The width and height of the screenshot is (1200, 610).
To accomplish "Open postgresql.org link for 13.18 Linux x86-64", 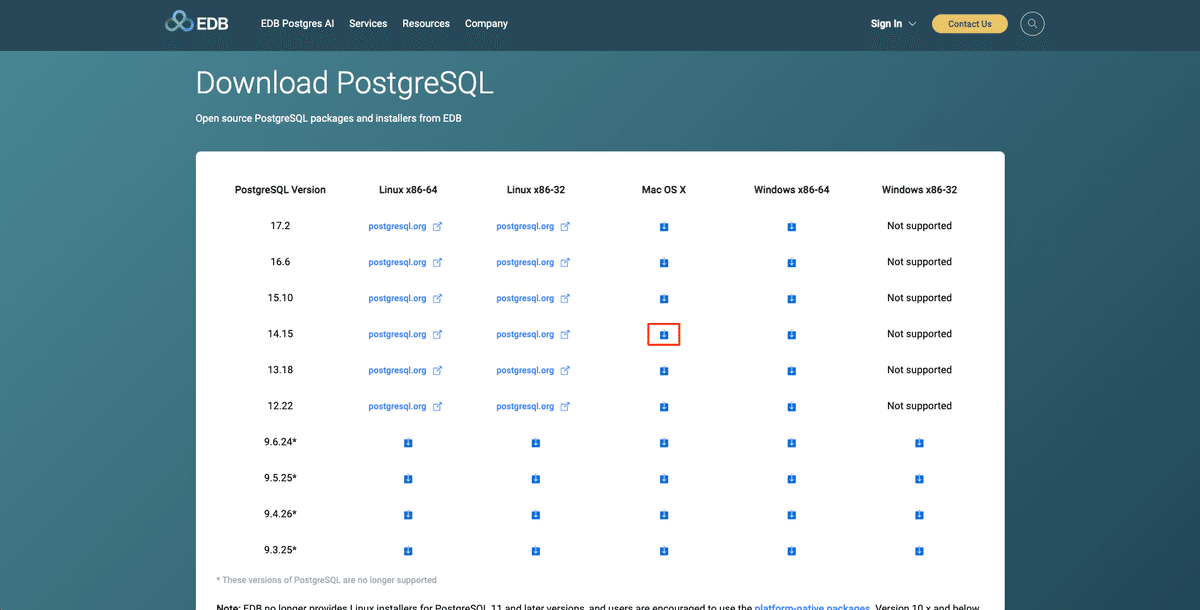I will click(x=405, y=370).
